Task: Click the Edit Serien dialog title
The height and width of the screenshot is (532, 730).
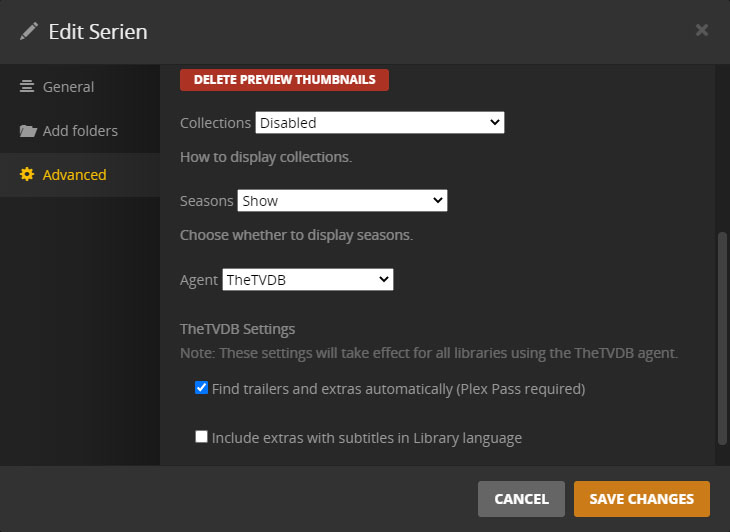Action: tap(98, 31)
